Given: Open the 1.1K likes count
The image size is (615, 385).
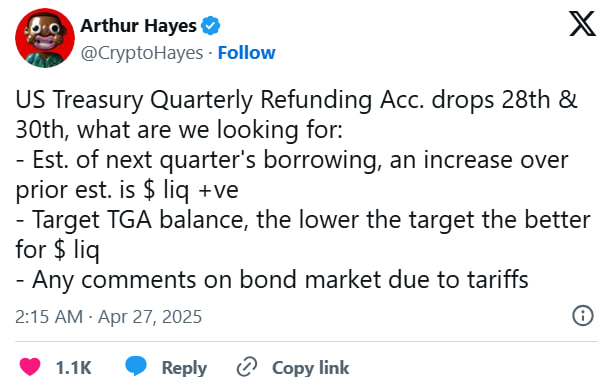Looking at the screenshot, I should [x=73, y=368].
